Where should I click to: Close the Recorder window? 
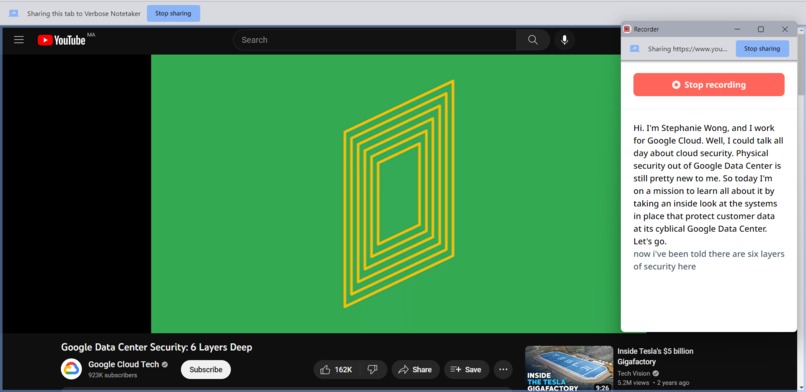tap(784, 29)
